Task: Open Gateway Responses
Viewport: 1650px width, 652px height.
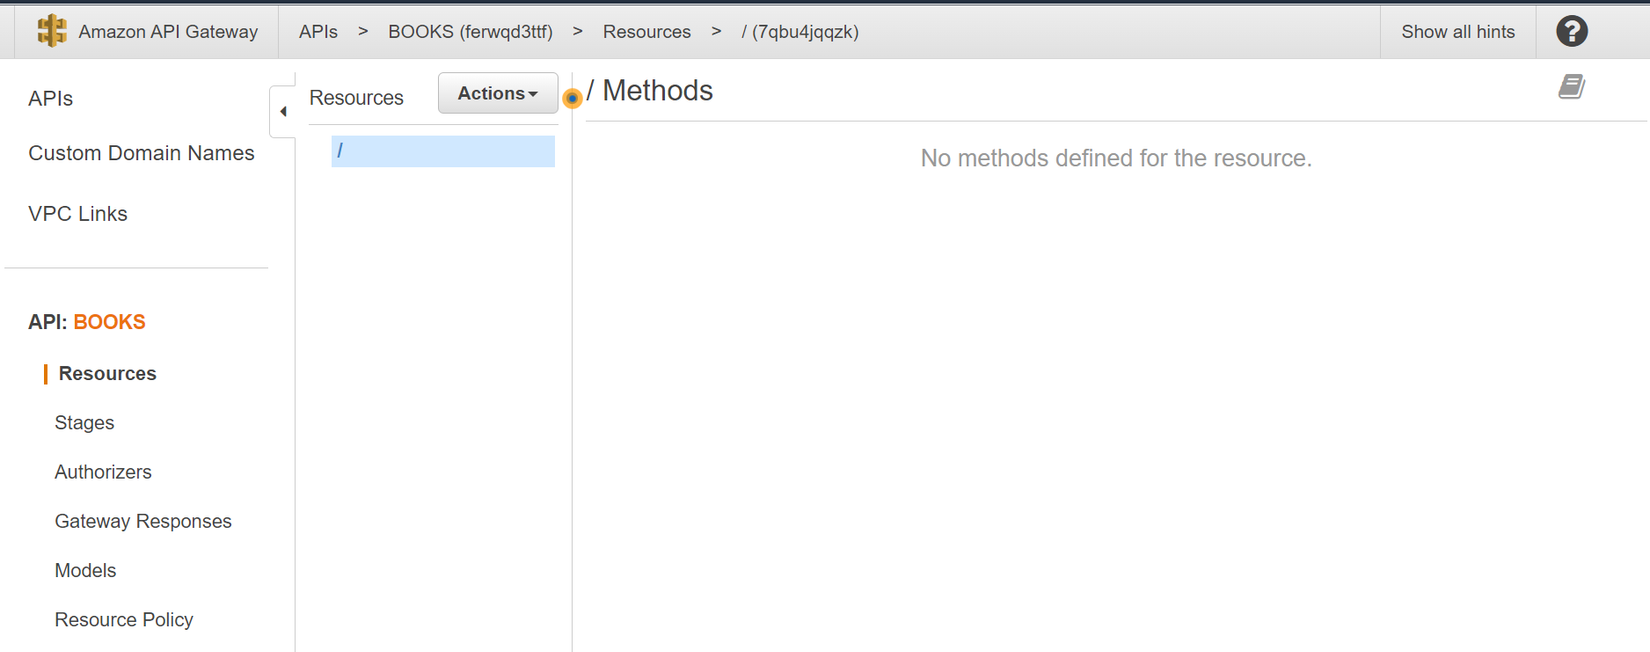Action: pyautogui.click(x=143, y=520)
